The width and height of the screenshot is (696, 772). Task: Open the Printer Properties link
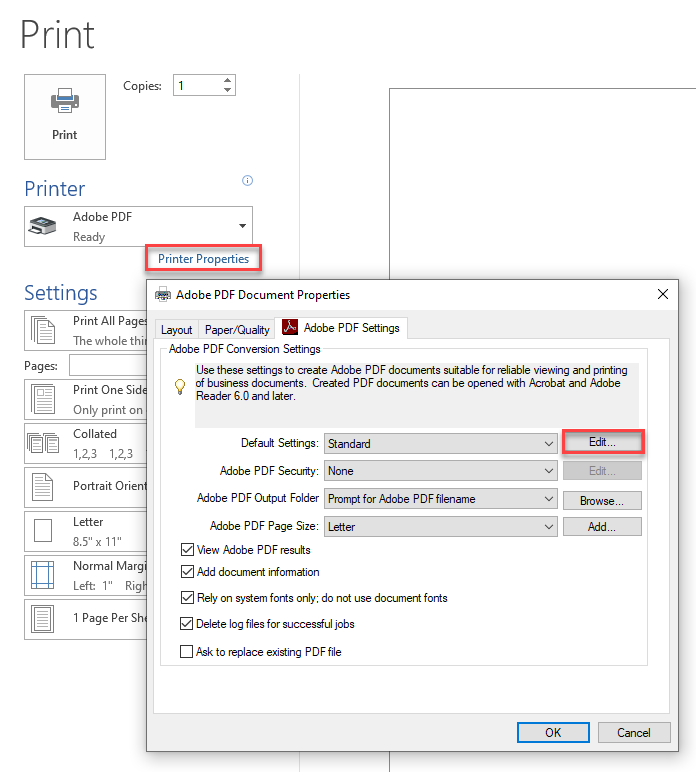pyautogui.click(x=203, y=258)
